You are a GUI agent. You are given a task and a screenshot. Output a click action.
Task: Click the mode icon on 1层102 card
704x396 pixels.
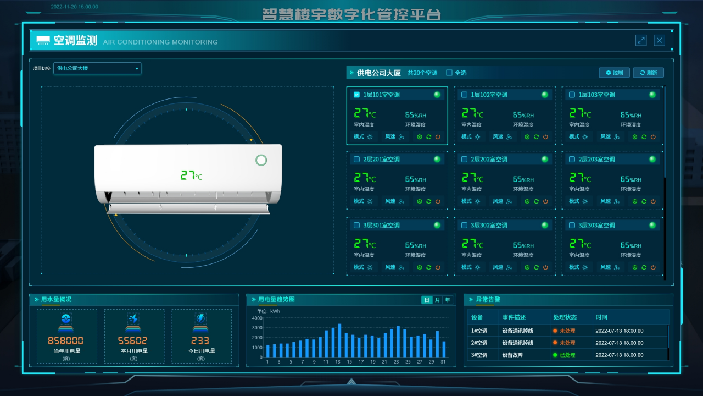coord(477,136)
